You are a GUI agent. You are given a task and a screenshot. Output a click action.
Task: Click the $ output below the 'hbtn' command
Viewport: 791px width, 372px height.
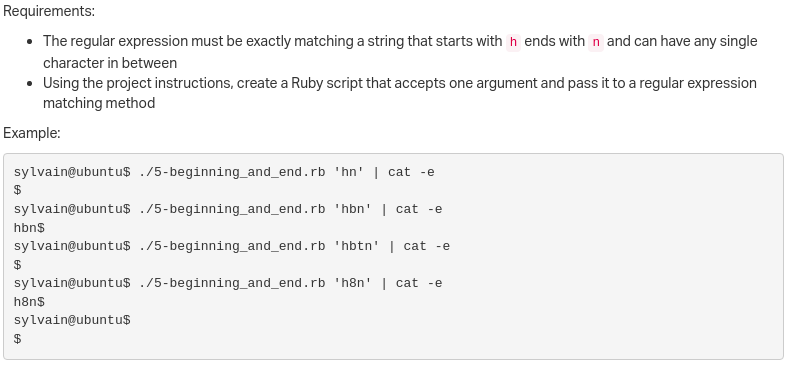18,264
